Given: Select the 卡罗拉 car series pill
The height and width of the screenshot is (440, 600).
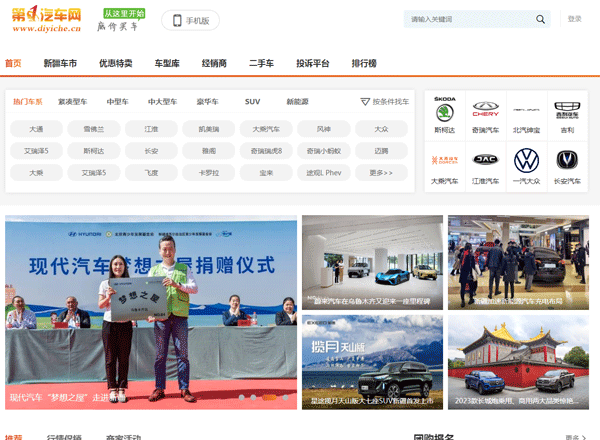Looking at the screenshot, I should click(209, 173).
